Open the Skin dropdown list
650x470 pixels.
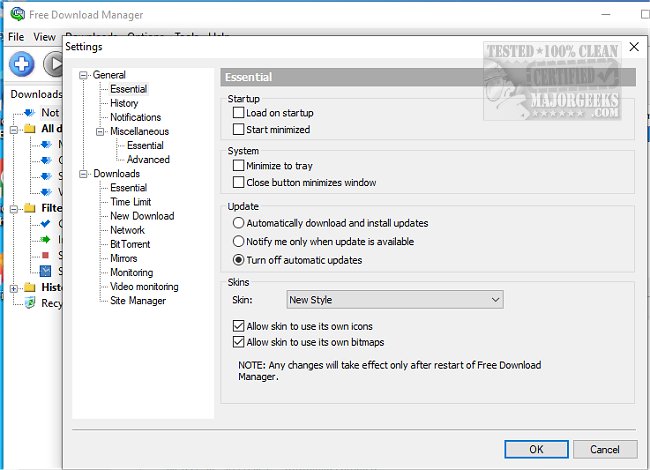click(394, 299)
